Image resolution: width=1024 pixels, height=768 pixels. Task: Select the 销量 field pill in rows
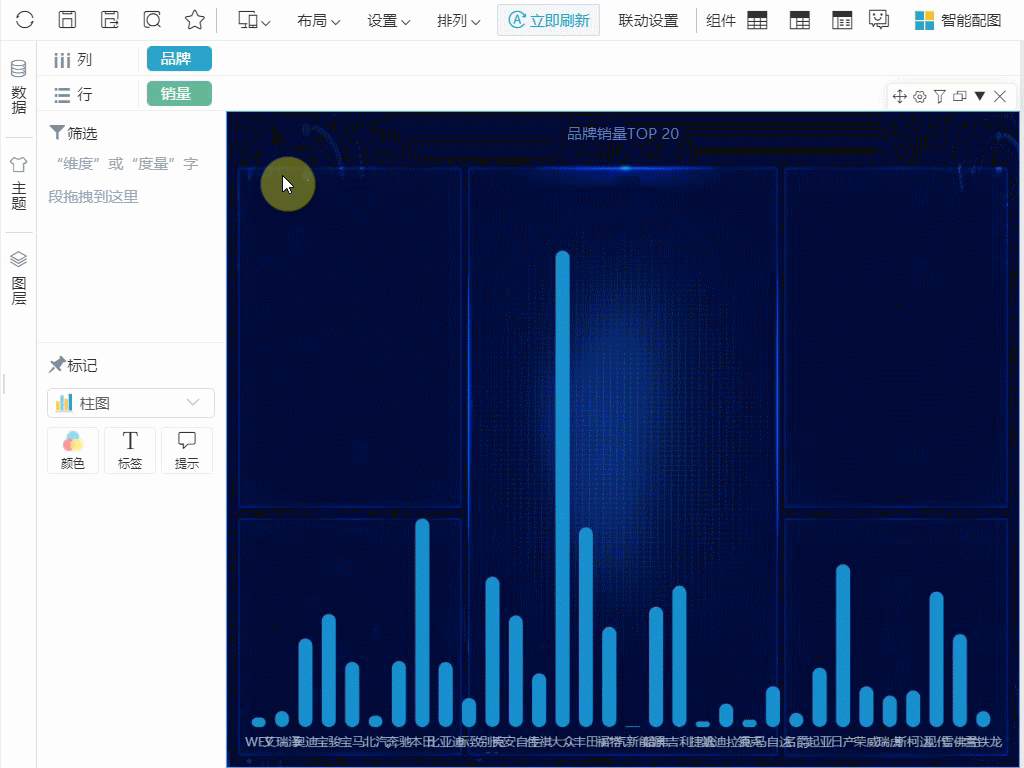pos(179,93)
